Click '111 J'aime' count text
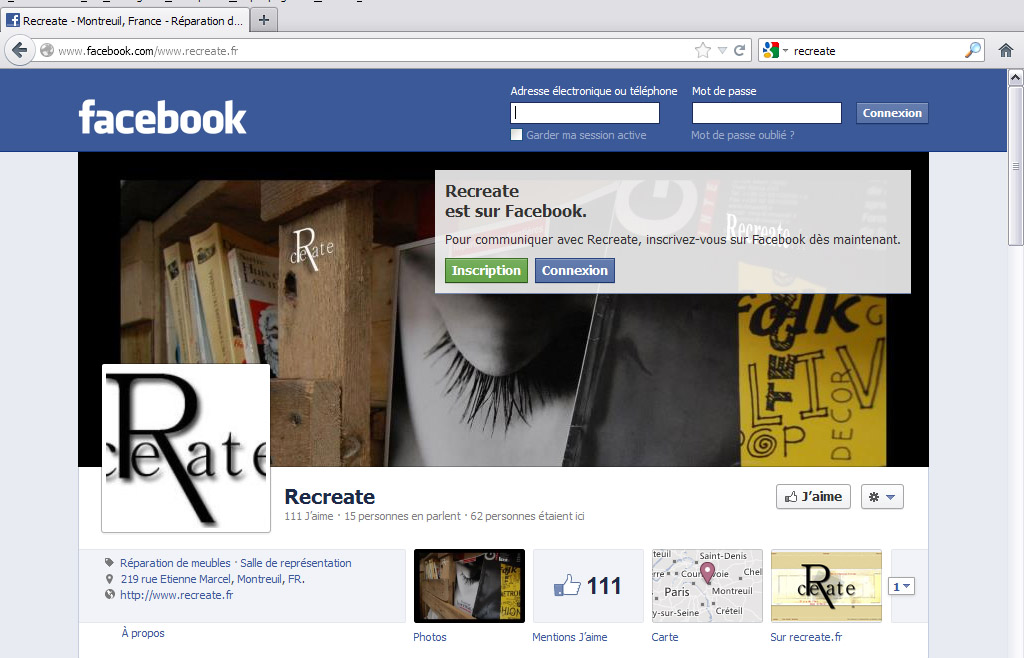The height and width of the screenshot is (658, 1024). tap(308, 516)
